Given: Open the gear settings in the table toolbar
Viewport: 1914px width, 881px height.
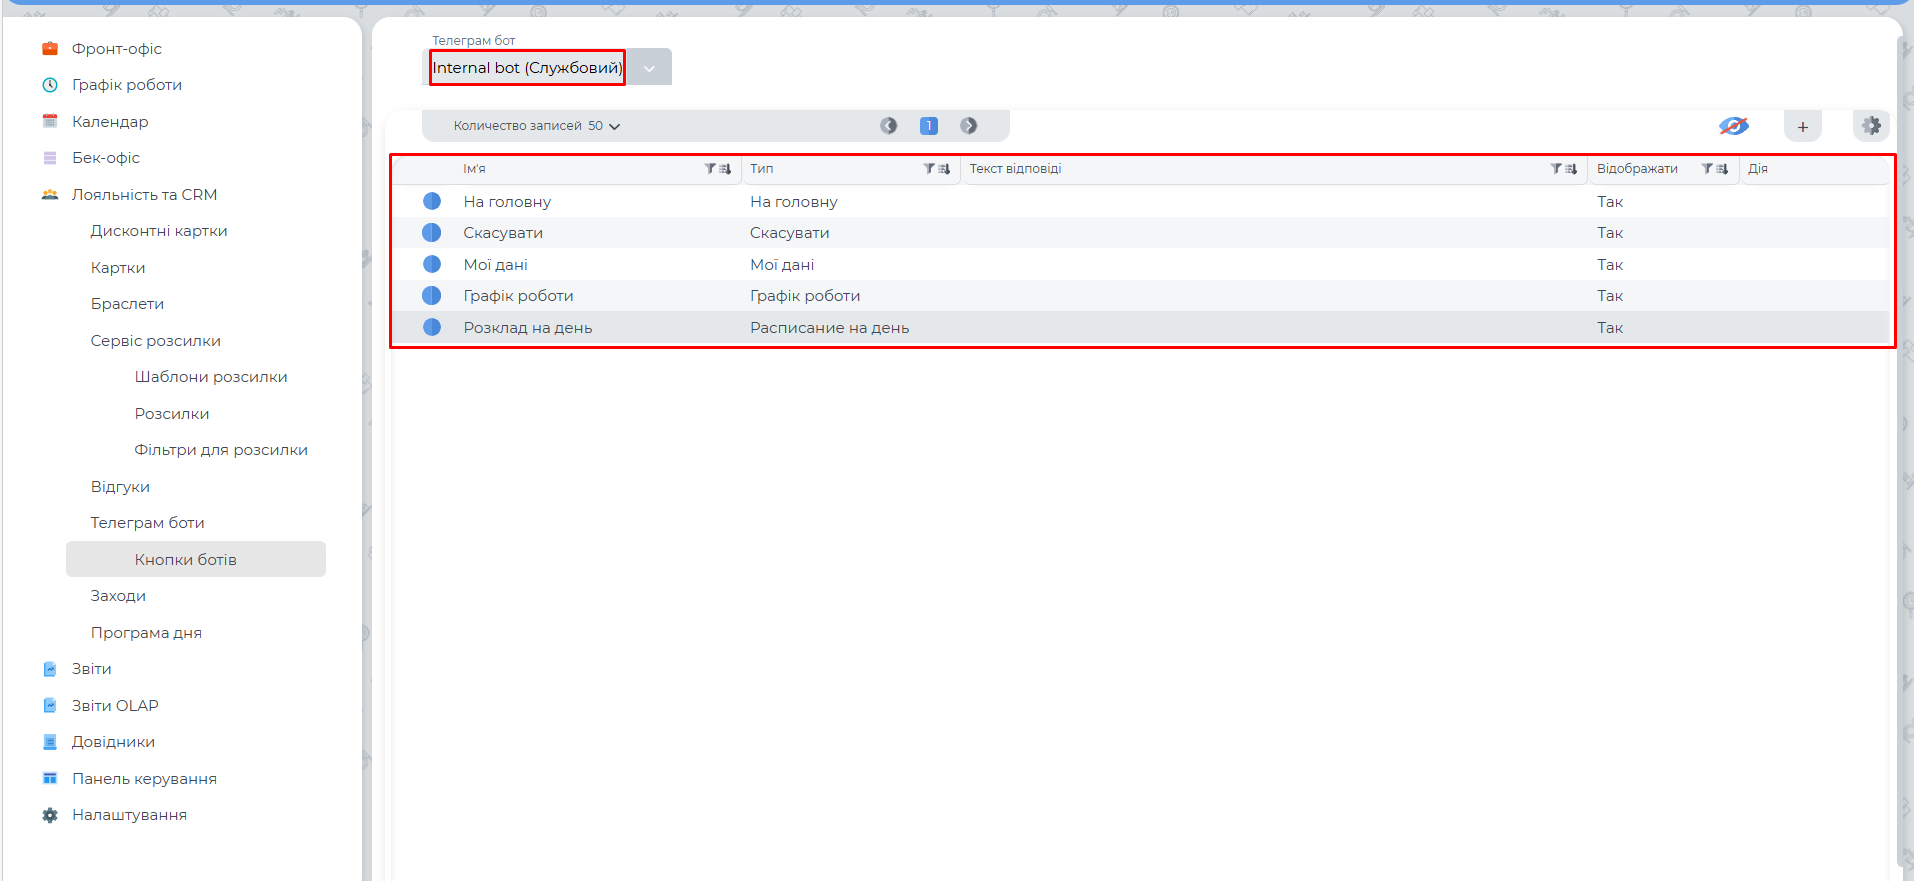Looking at the screenshot, I should (1871, 126).
